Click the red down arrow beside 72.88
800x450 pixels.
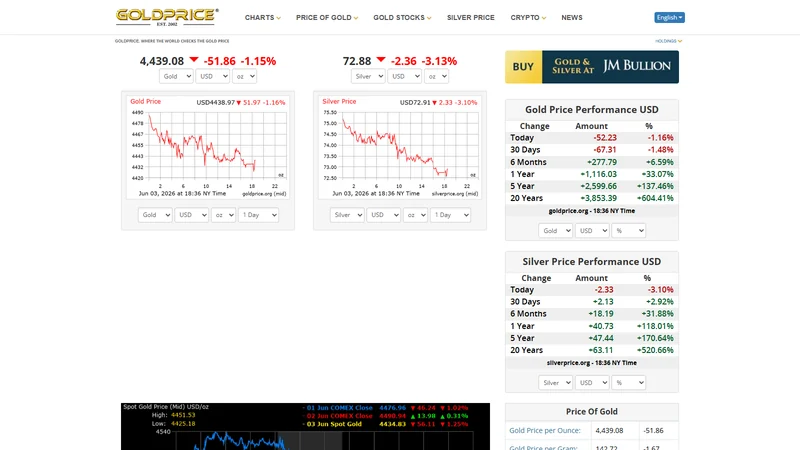pyautogui.click(x=381, y=60)
